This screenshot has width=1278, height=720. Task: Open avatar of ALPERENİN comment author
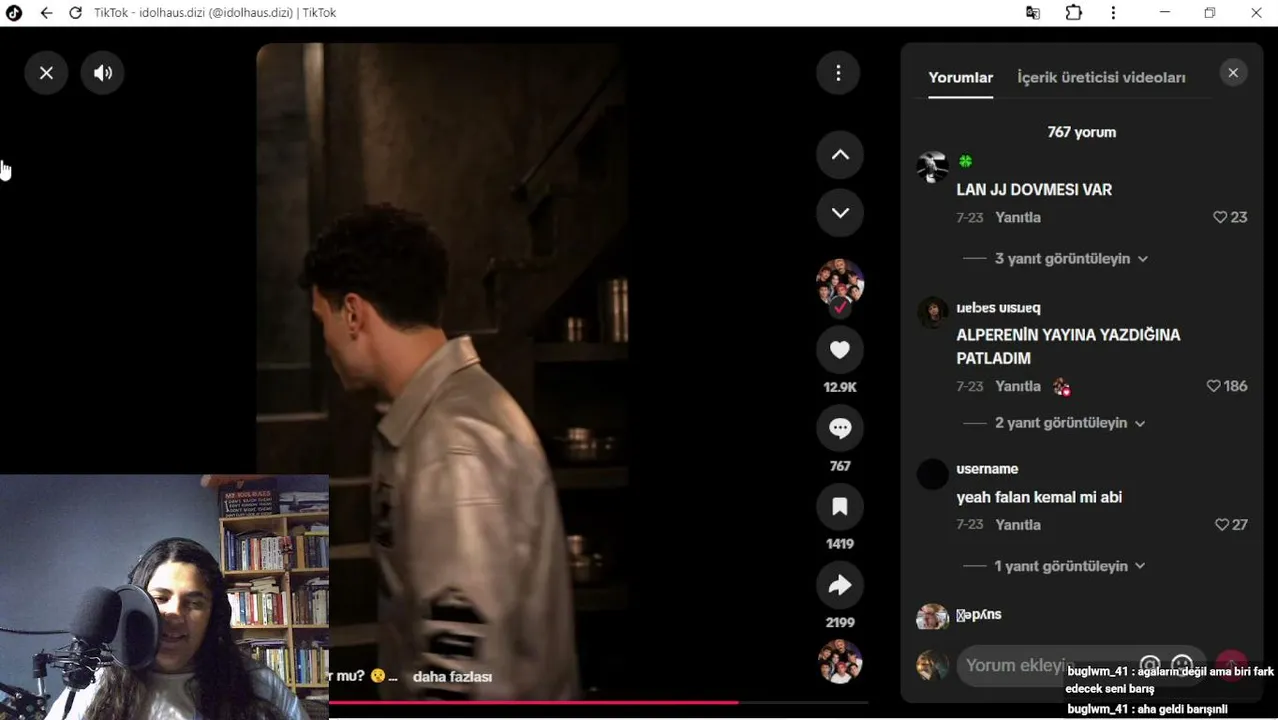932,313
